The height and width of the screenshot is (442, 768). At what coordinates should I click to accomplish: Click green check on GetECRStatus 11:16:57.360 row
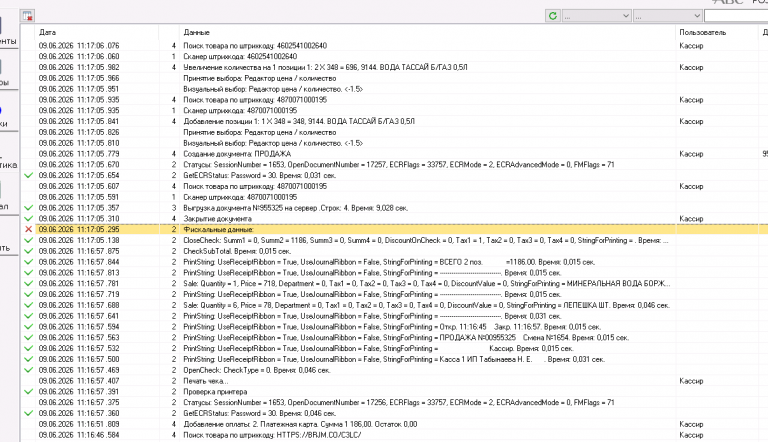(x=28, y=413)
